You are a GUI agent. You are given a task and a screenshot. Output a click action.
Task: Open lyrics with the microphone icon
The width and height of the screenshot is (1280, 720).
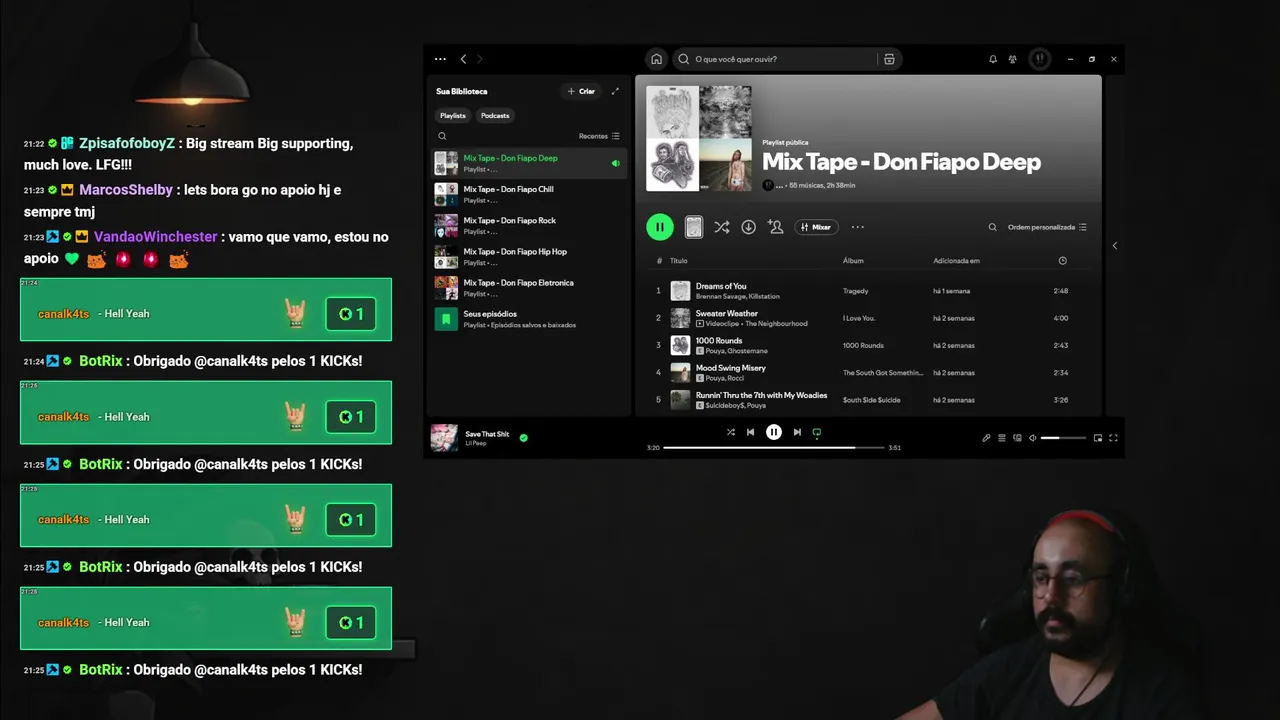point(986,438)
